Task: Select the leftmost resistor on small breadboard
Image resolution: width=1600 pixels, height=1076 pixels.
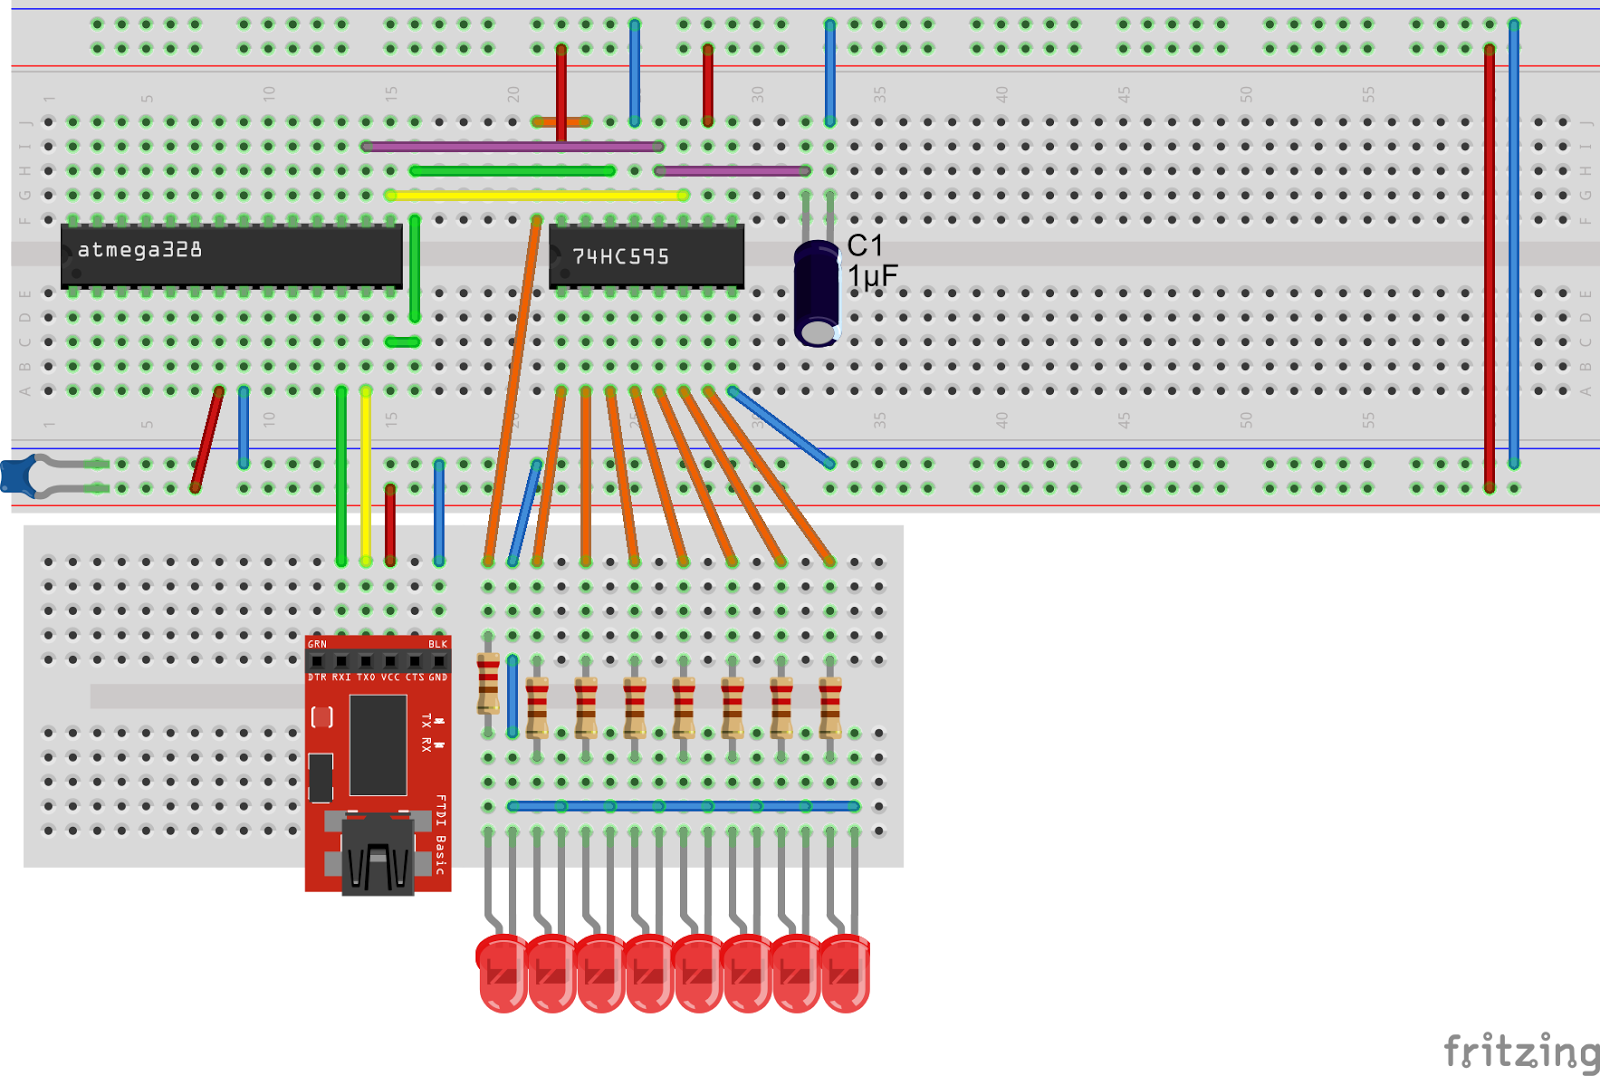Action: coord(488,684)
